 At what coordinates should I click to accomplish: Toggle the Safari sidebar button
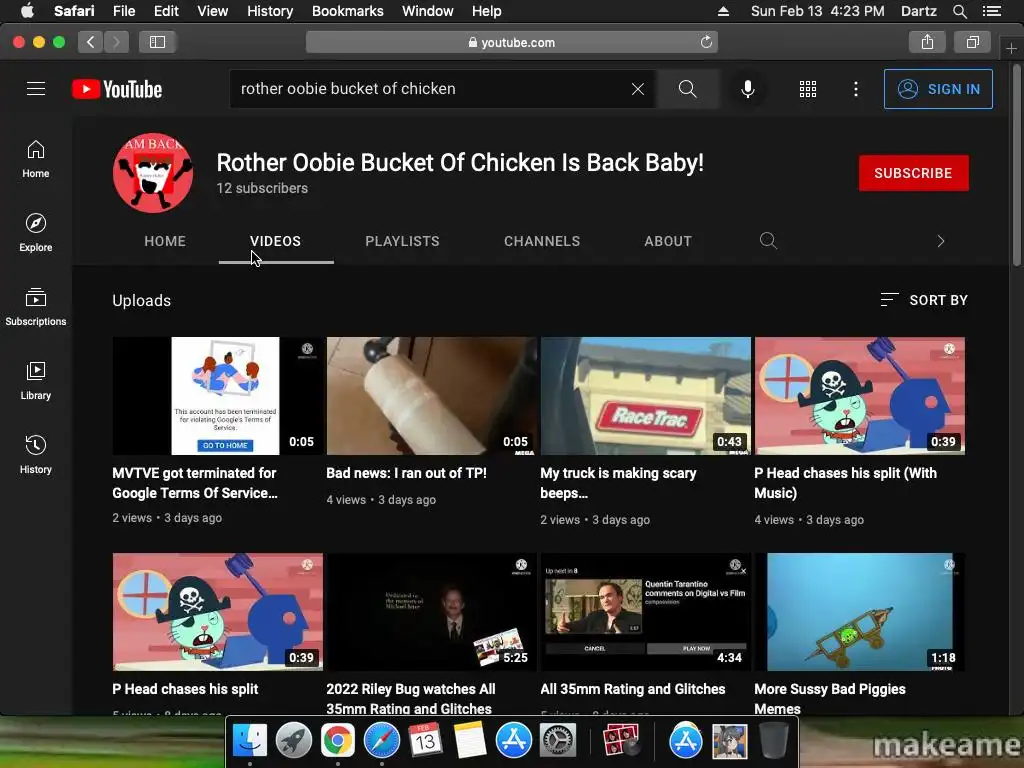pyautogui.click(x=157, y=42)
